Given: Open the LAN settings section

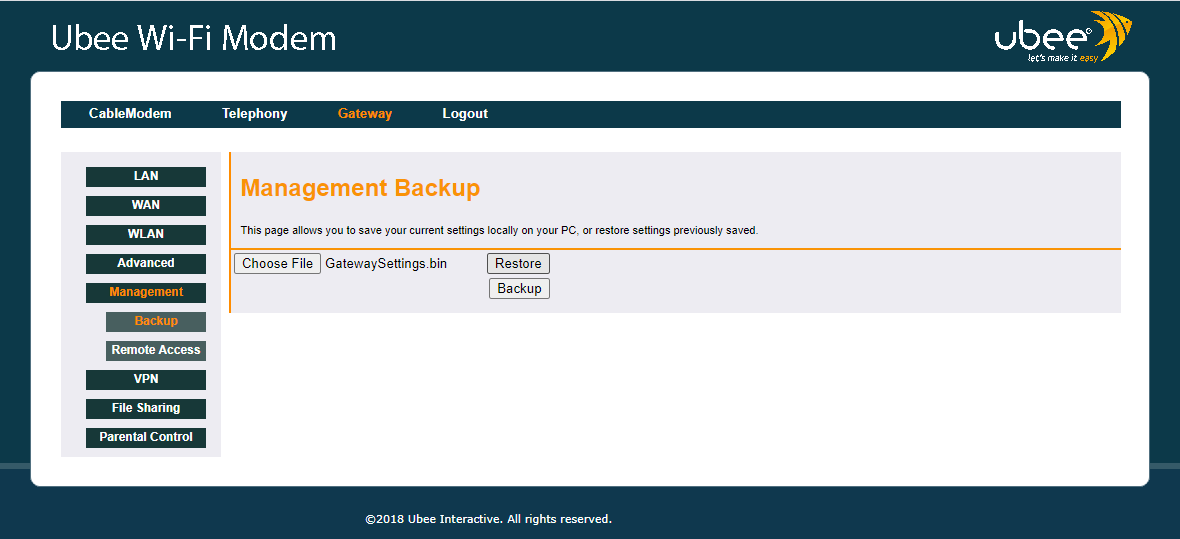Looking at the screenshot, I should point(146,176).
